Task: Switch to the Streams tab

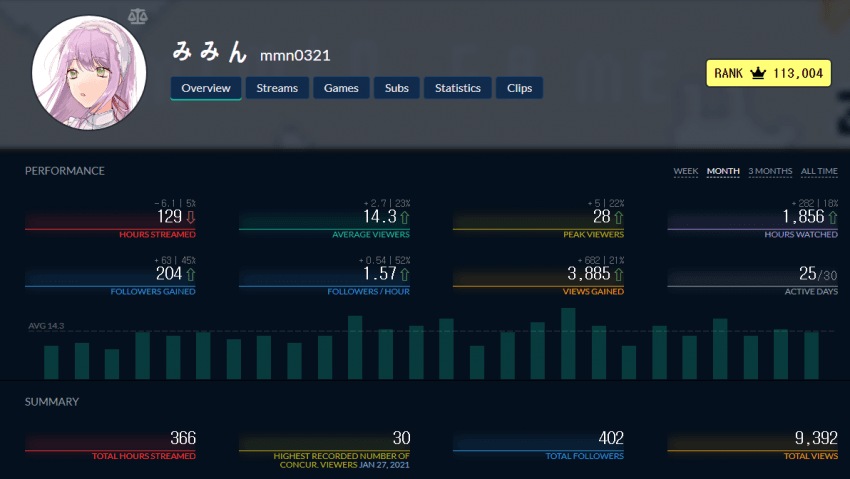Action: pyautogui.click(x=277, y=88)
